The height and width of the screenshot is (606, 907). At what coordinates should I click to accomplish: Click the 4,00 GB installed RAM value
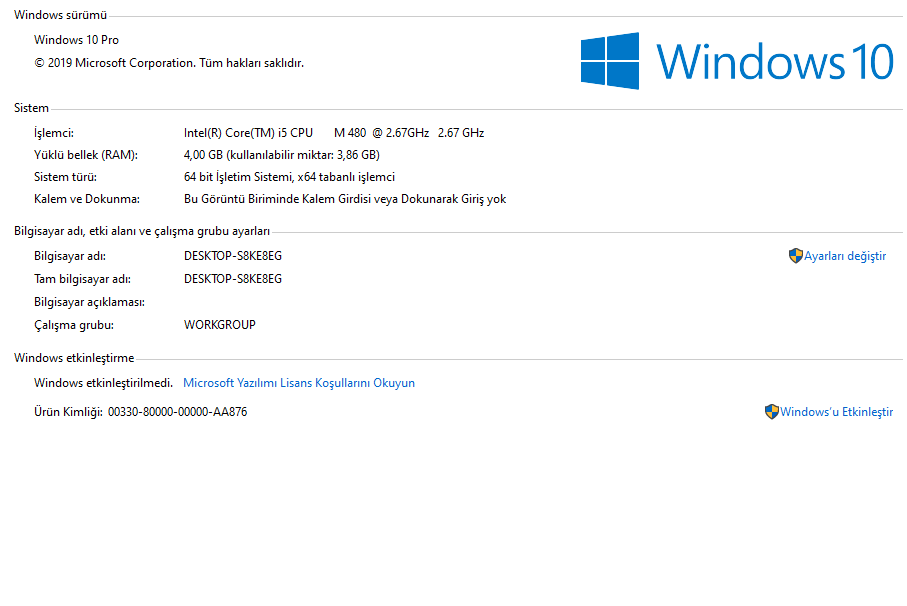(281, 155)
